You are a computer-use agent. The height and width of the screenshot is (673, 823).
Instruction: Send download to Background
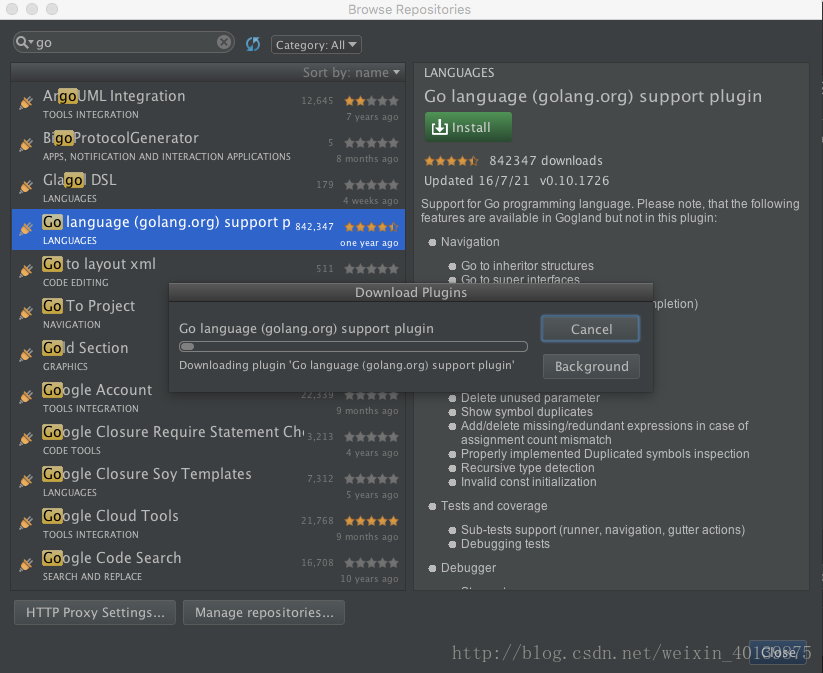(591, 366)
